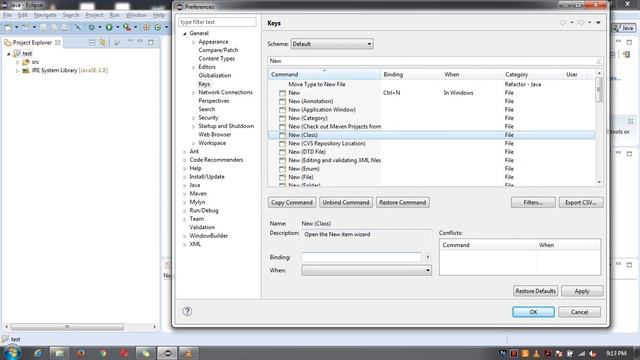Click the Debug bug icon in Eclipse toolbar
This screenshot has width=640, height=360.
pos(91,27)
